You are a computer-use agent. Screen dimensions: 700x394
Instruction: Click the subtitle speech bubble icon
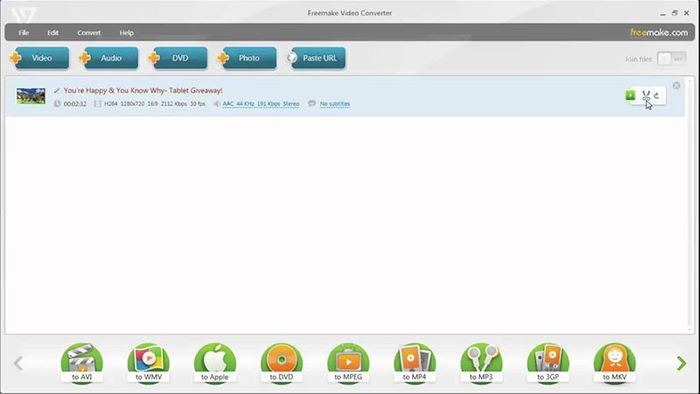[x=312, y=104]
